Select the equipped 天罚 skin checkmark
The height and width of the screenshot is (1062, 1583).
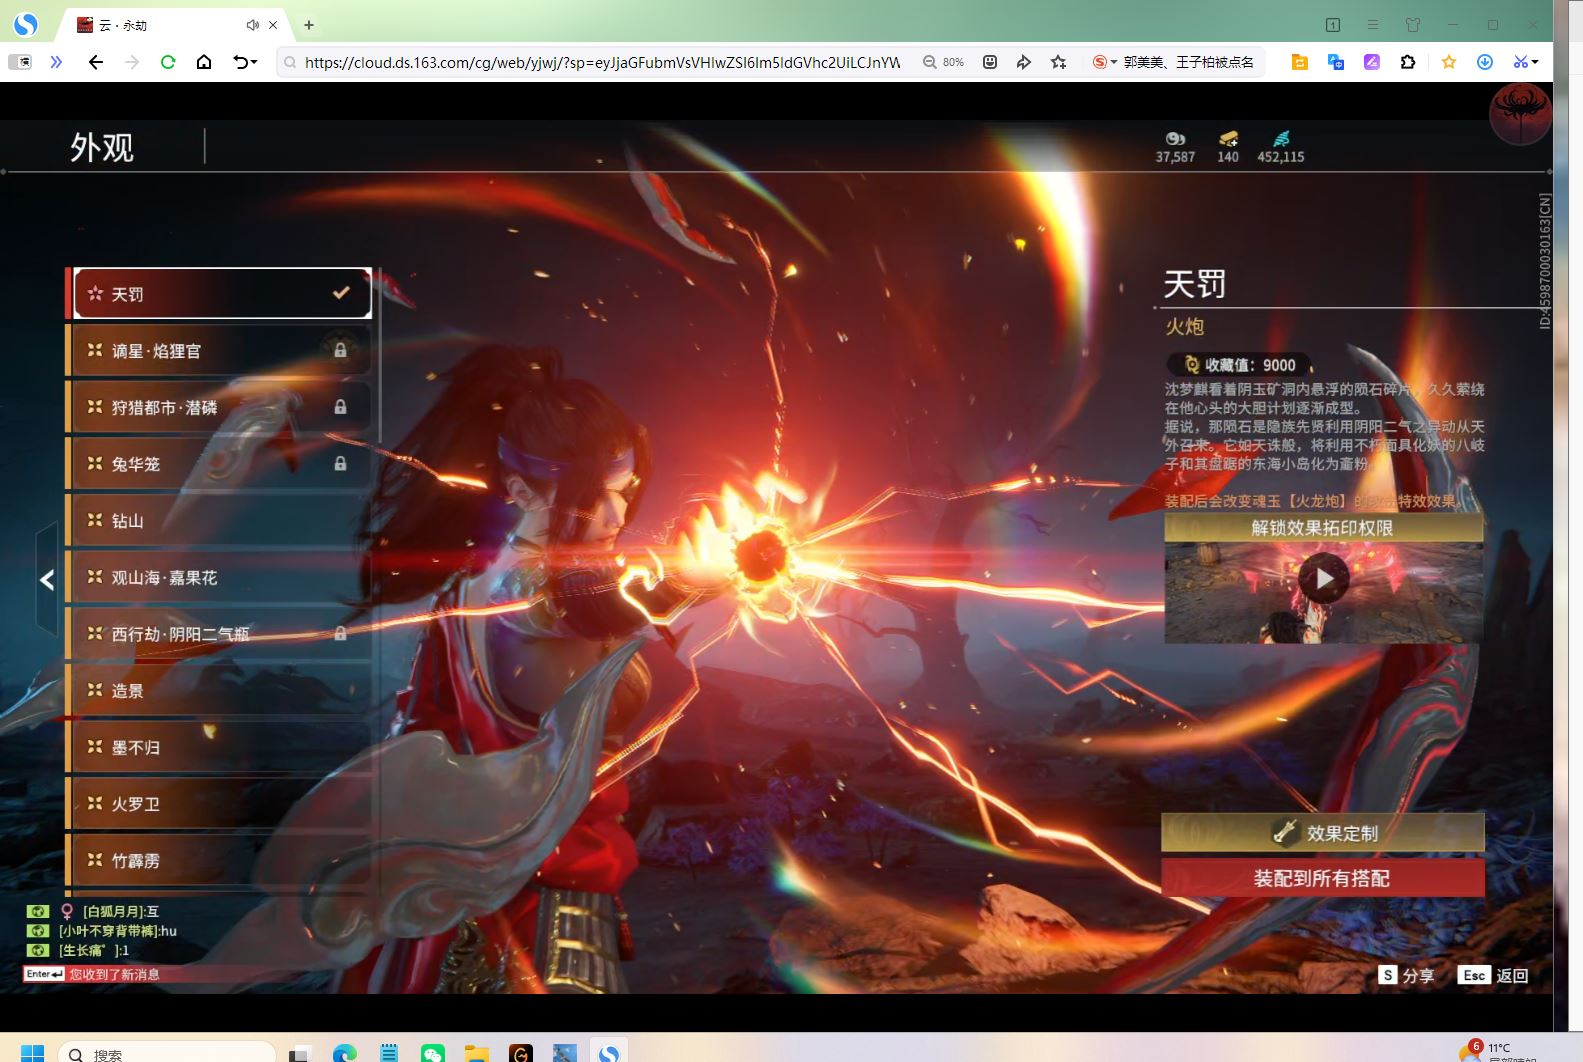[x=341, y=293]
